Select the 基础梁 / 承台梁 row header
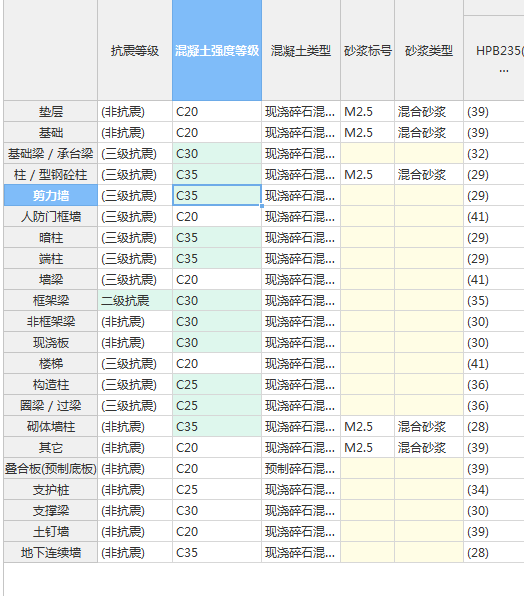Screen dimensions: 524x596 click(x=51, y=154)
